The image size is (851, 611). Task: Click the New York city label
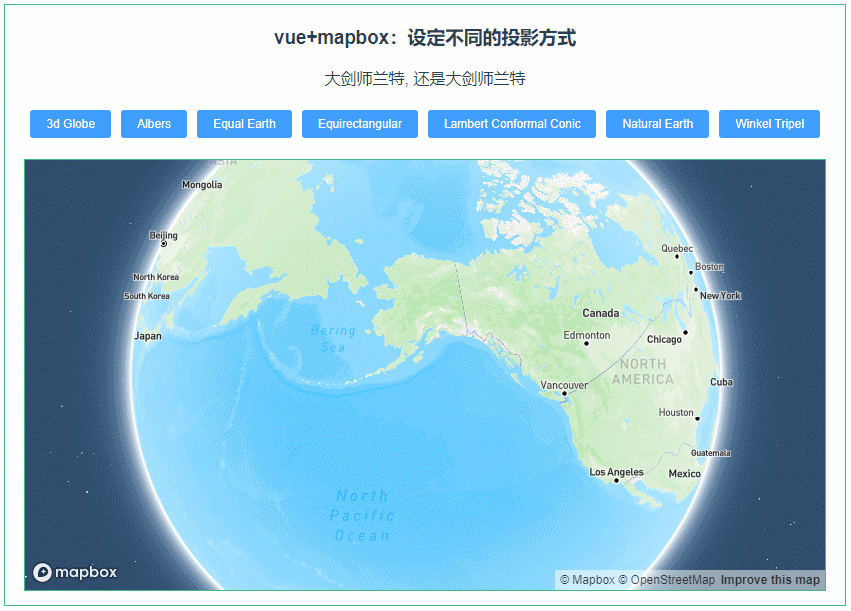(720, 296)
